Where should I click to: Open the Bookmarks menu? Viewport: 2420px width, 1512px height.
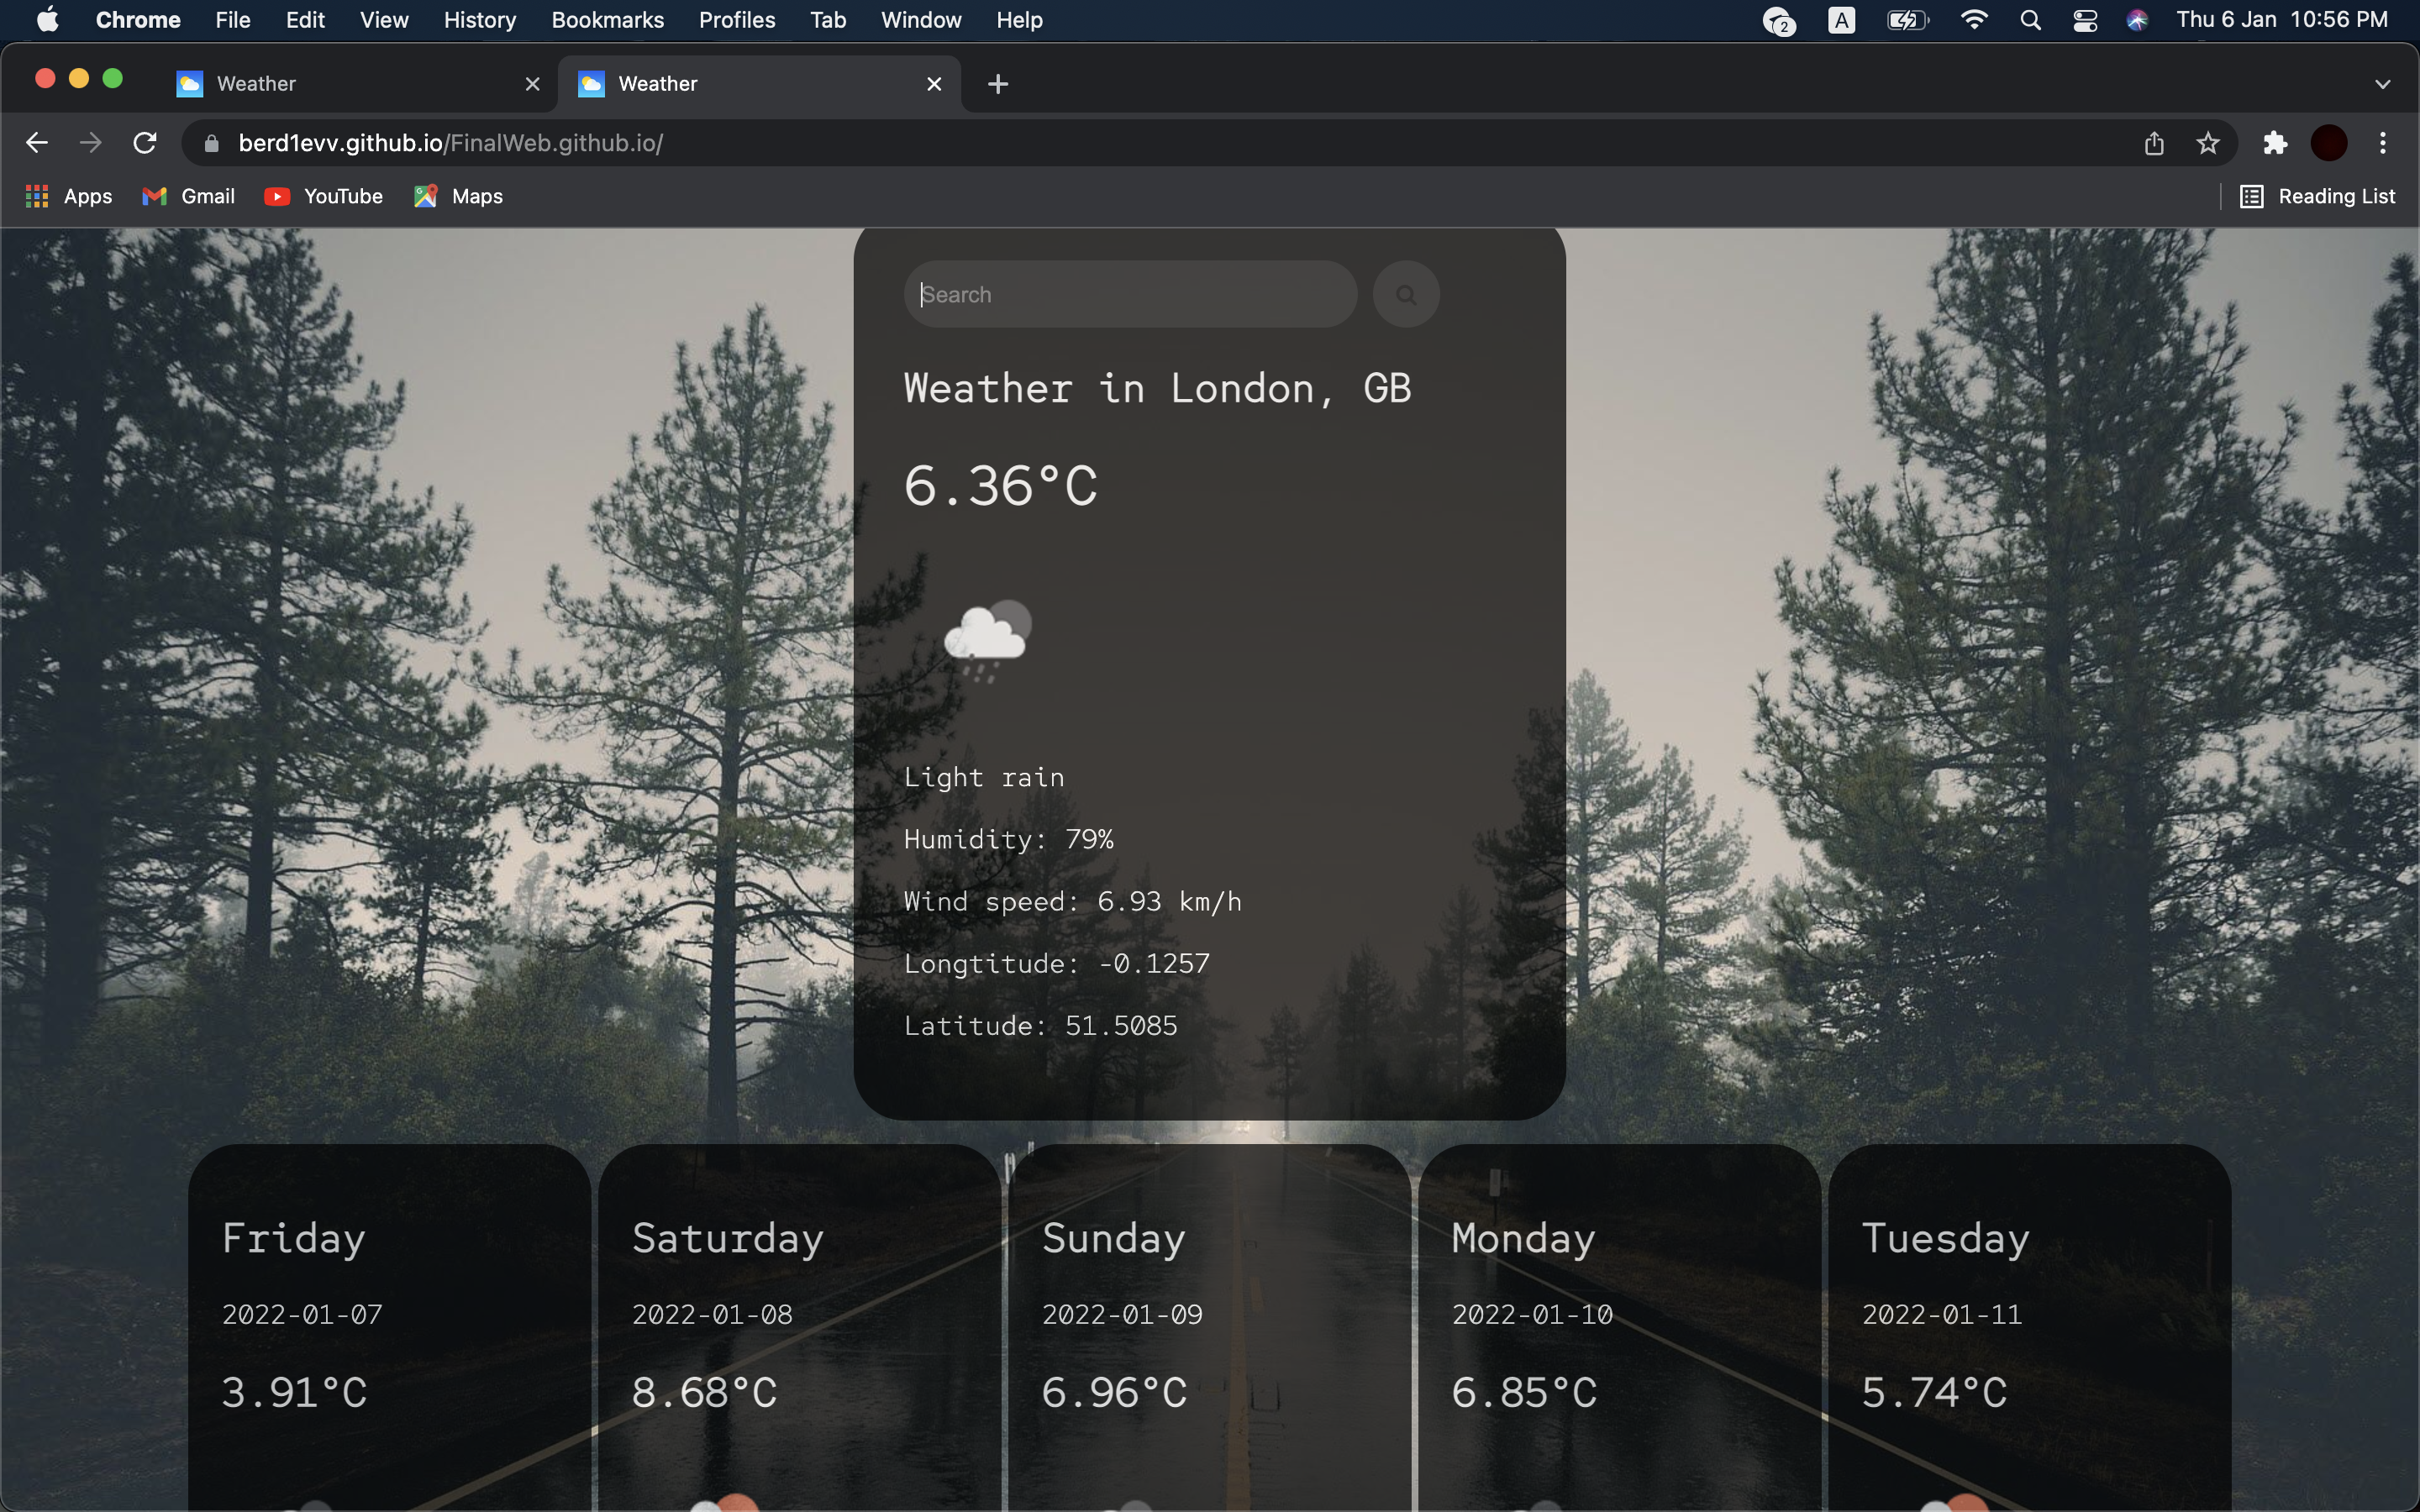click(607, 20)
